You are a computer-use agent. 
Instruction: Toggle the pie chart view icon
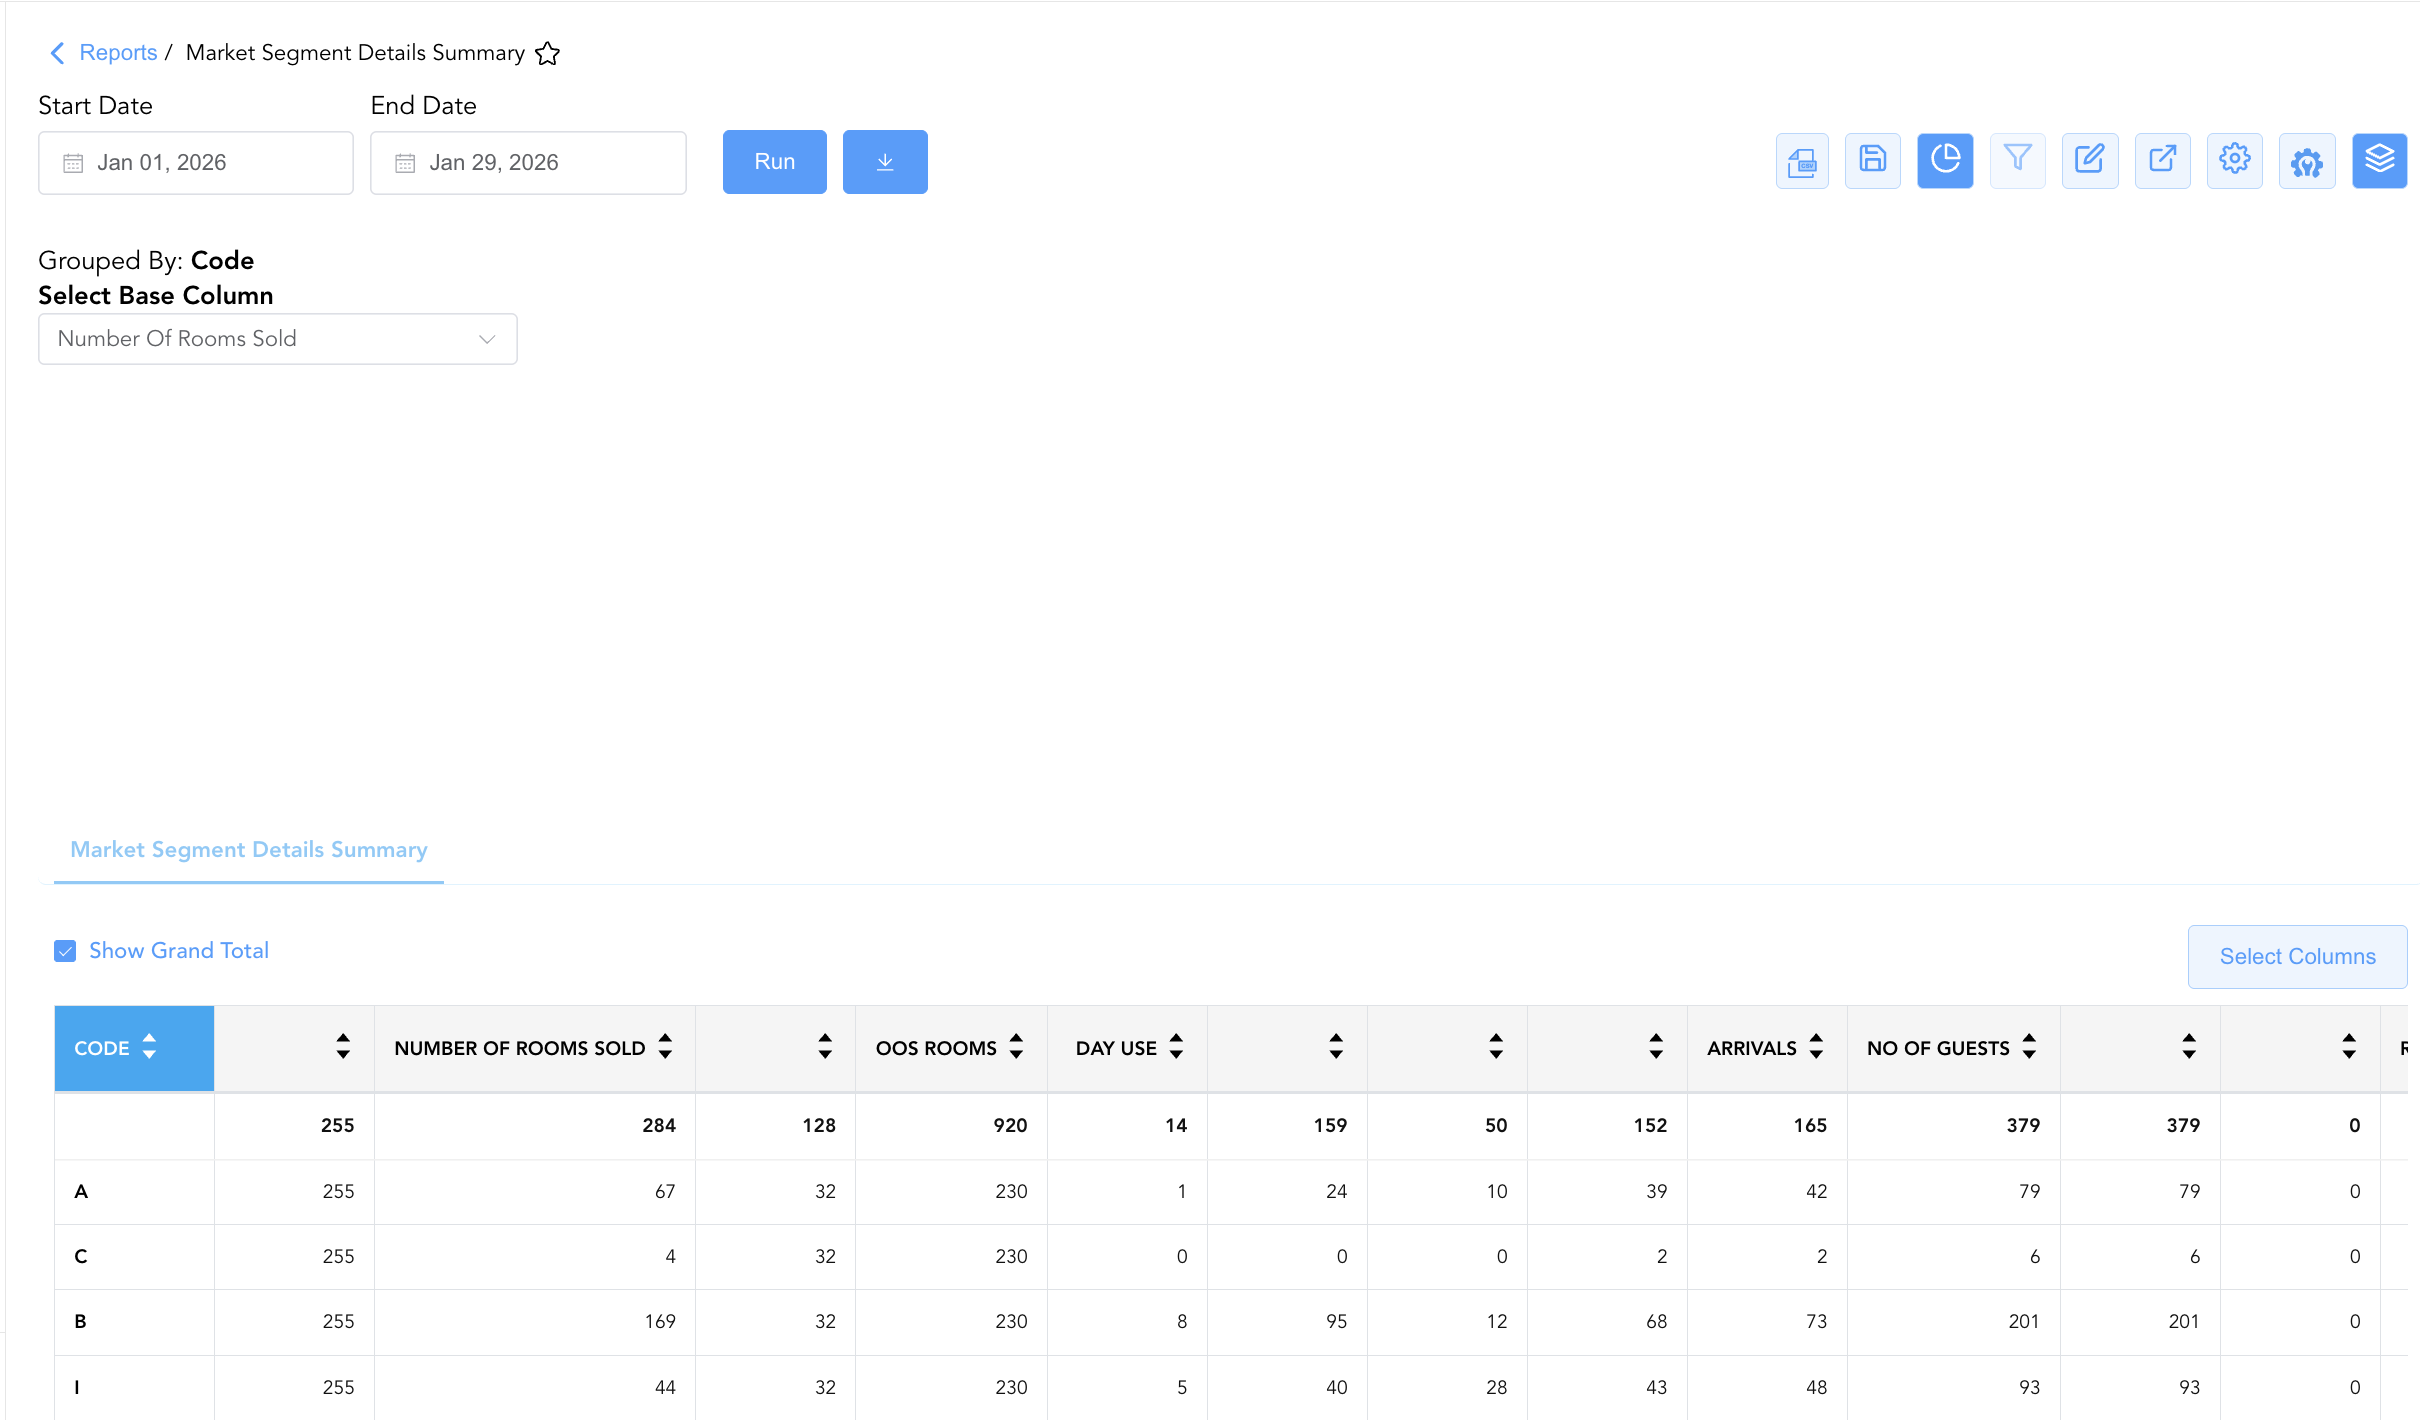(1945, 161)
